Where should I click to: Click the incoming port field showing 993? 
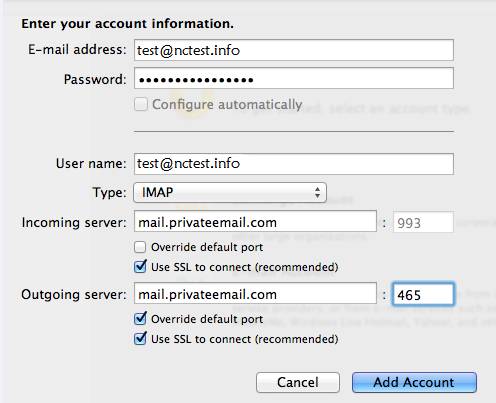pos(423,222)
